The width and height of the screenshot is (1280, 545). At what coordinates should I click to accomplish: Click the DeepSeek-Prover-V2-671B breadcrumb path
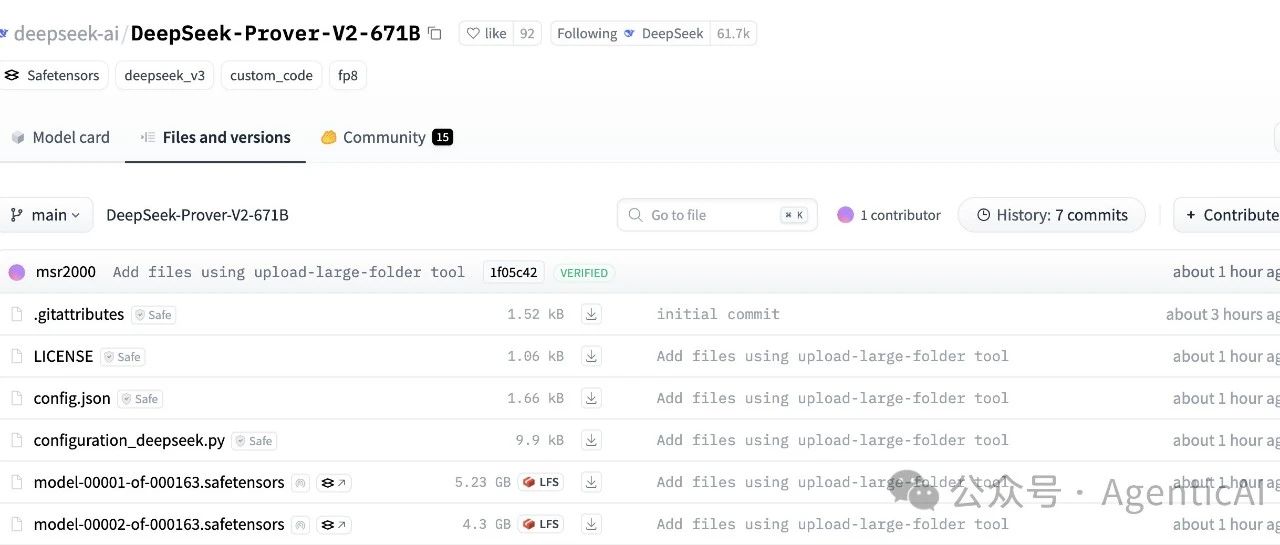pyautogui.click(x=197, y=215)
